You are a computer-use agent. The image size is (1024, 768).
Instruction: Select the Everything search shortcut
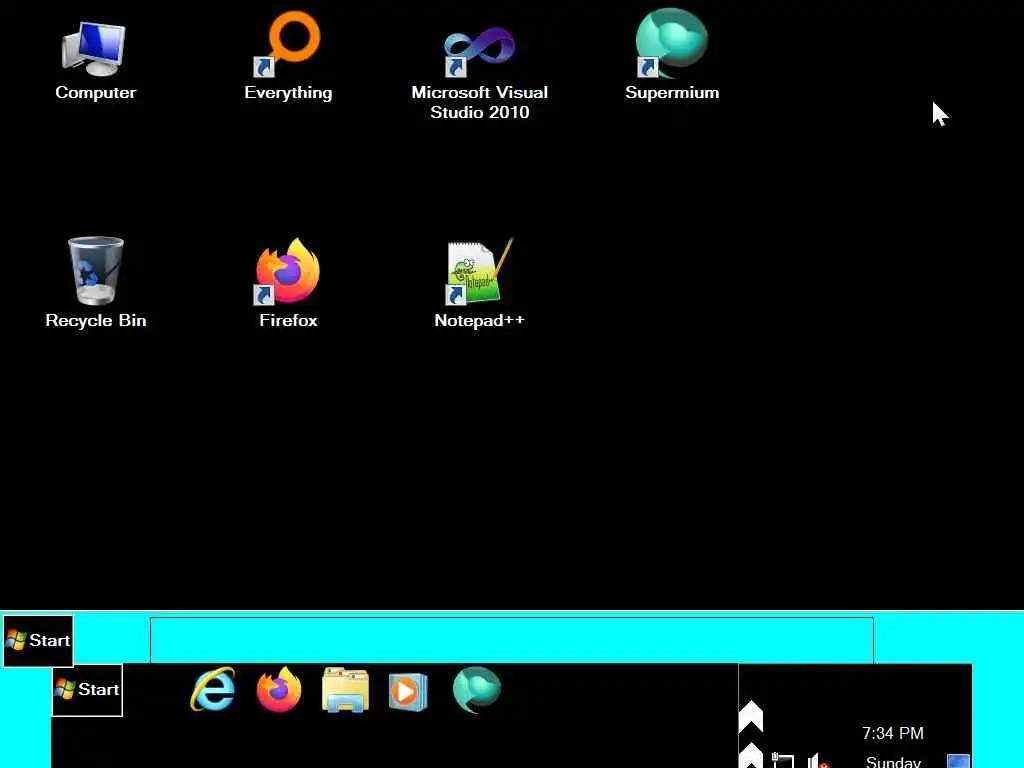[x=288, y=57]
